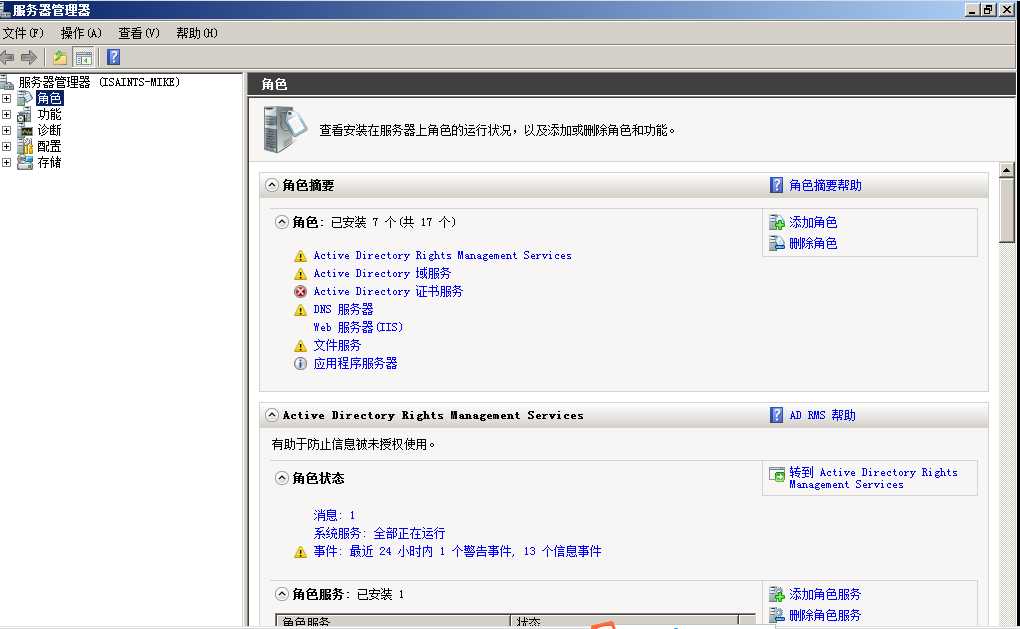Click error icon beside Active Directory 证书服务

point(300,291)
